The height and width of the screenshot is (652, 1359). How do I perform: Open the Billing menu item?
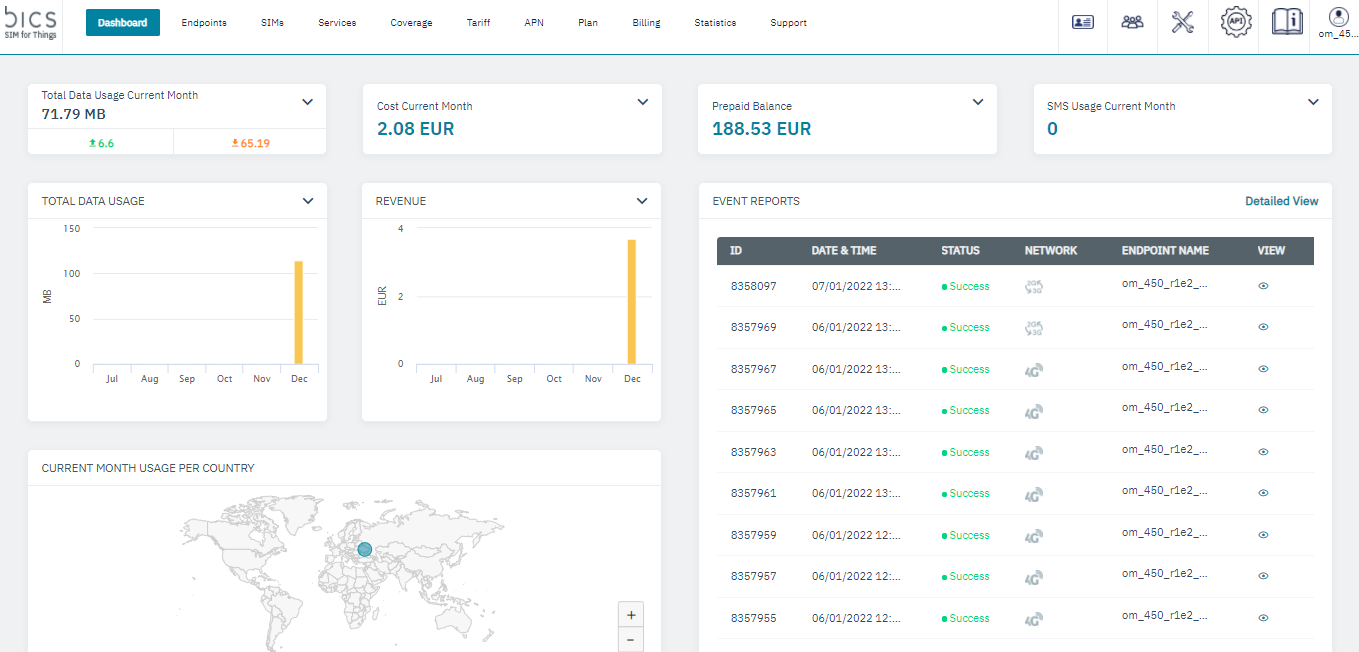click(646, 22)
